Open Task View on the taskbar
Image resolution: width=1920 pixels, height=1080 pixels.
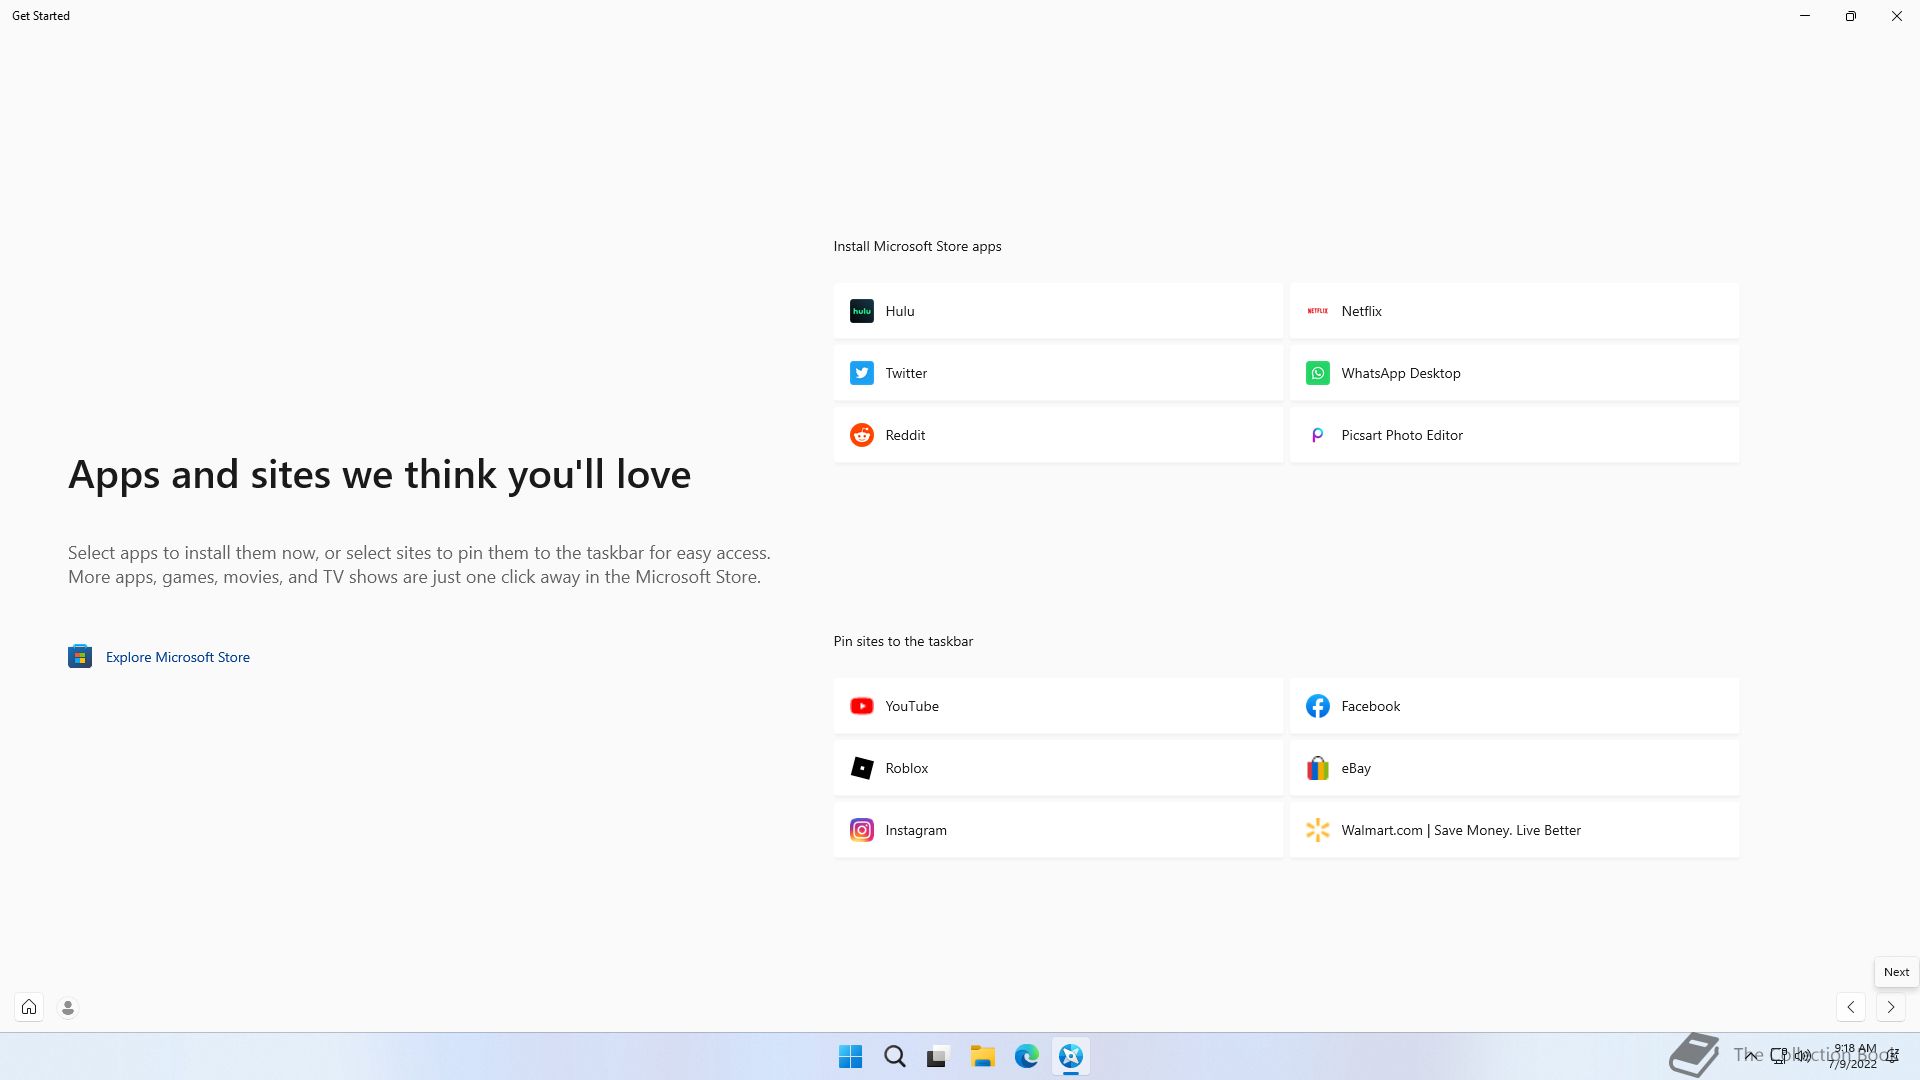pos(938,1056)
